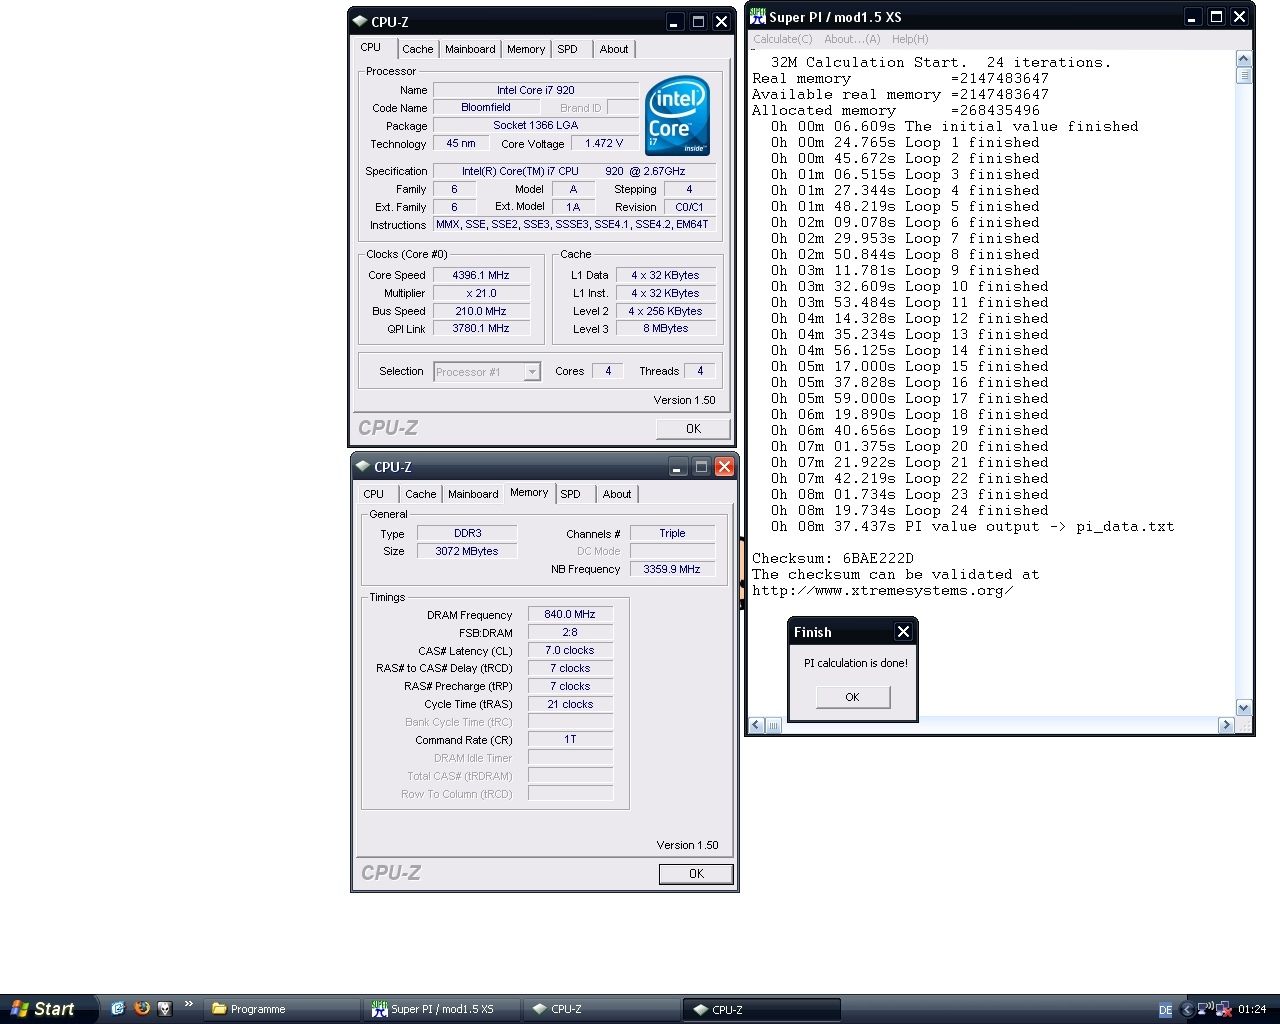Launch Firefox from quick launch
The width and height of the screenshot is (1280, 1024).
[141, 1009]
